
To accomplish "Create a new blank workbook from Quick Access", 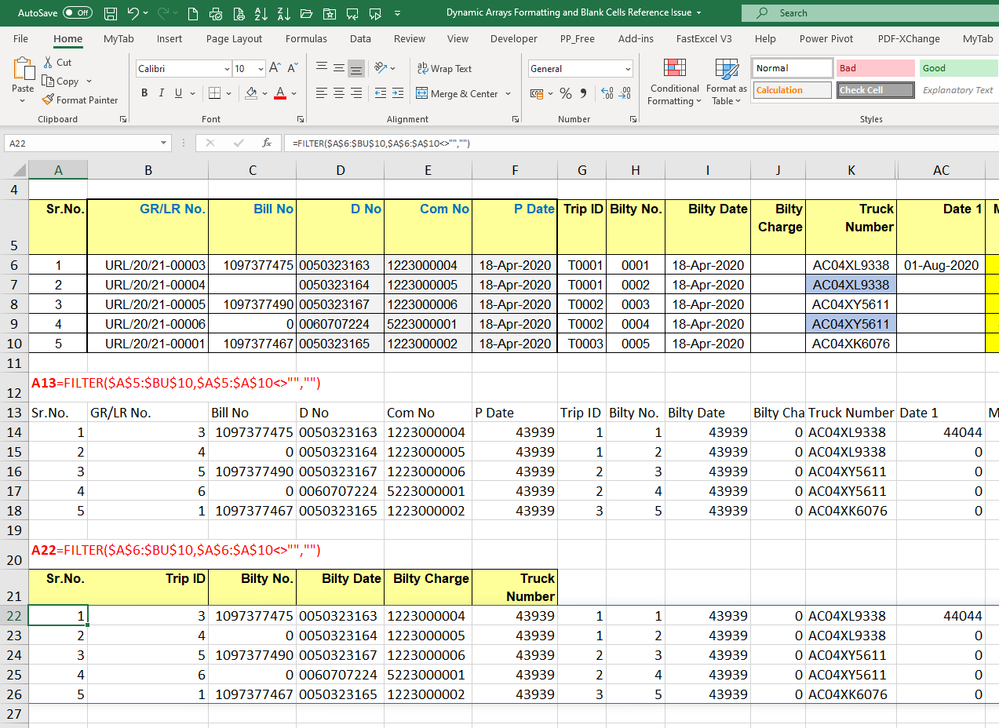I will click(193, 13).
